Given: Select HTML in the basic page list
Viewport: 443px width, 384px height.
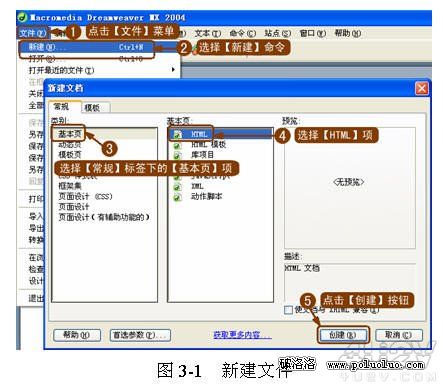Looking at the screenshot, I should point(199,134).
